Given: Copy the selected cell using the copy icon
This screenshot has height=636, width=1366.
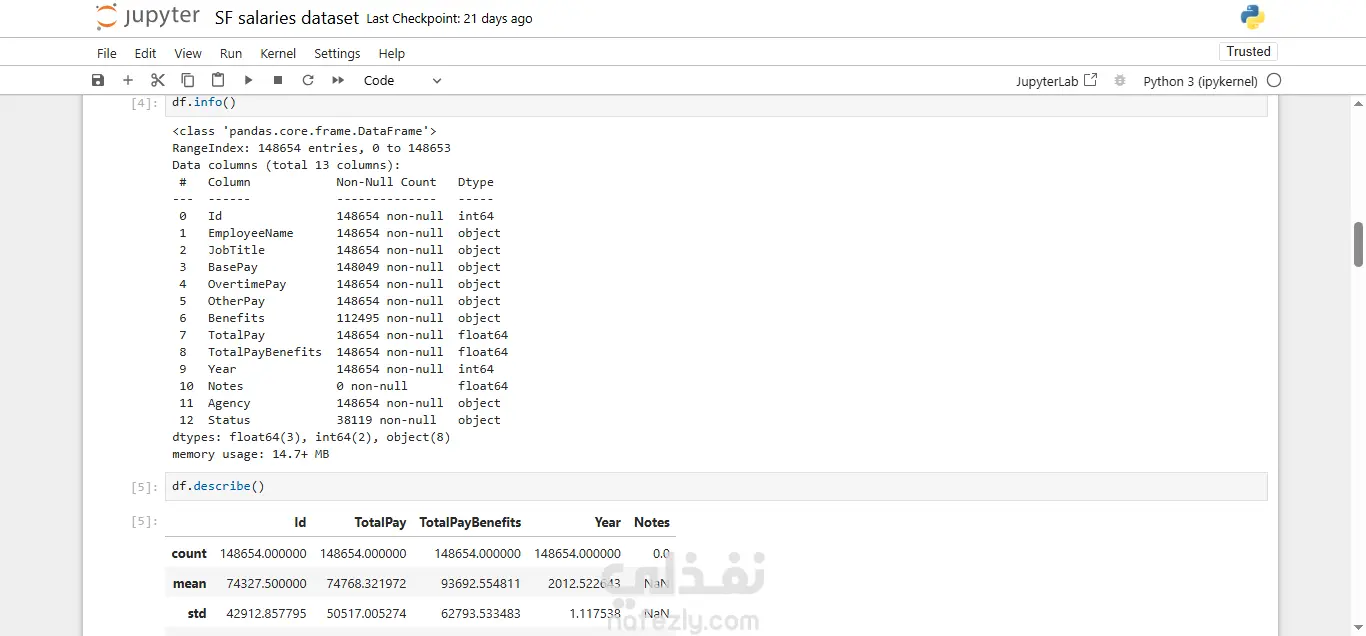Looking at the screenshot, I should [x=188, y=80].
